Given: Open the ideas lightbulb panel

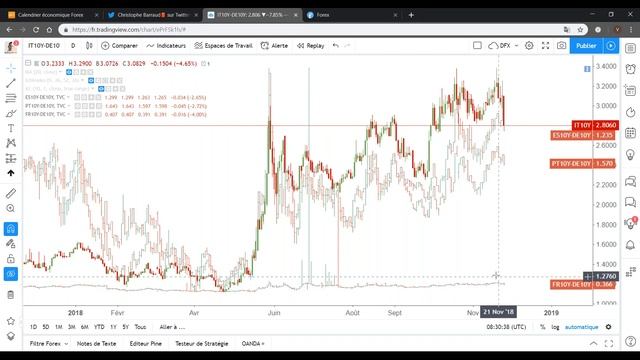Looking at the screenshot, I should pyautogui.click(x=630, y=155).
